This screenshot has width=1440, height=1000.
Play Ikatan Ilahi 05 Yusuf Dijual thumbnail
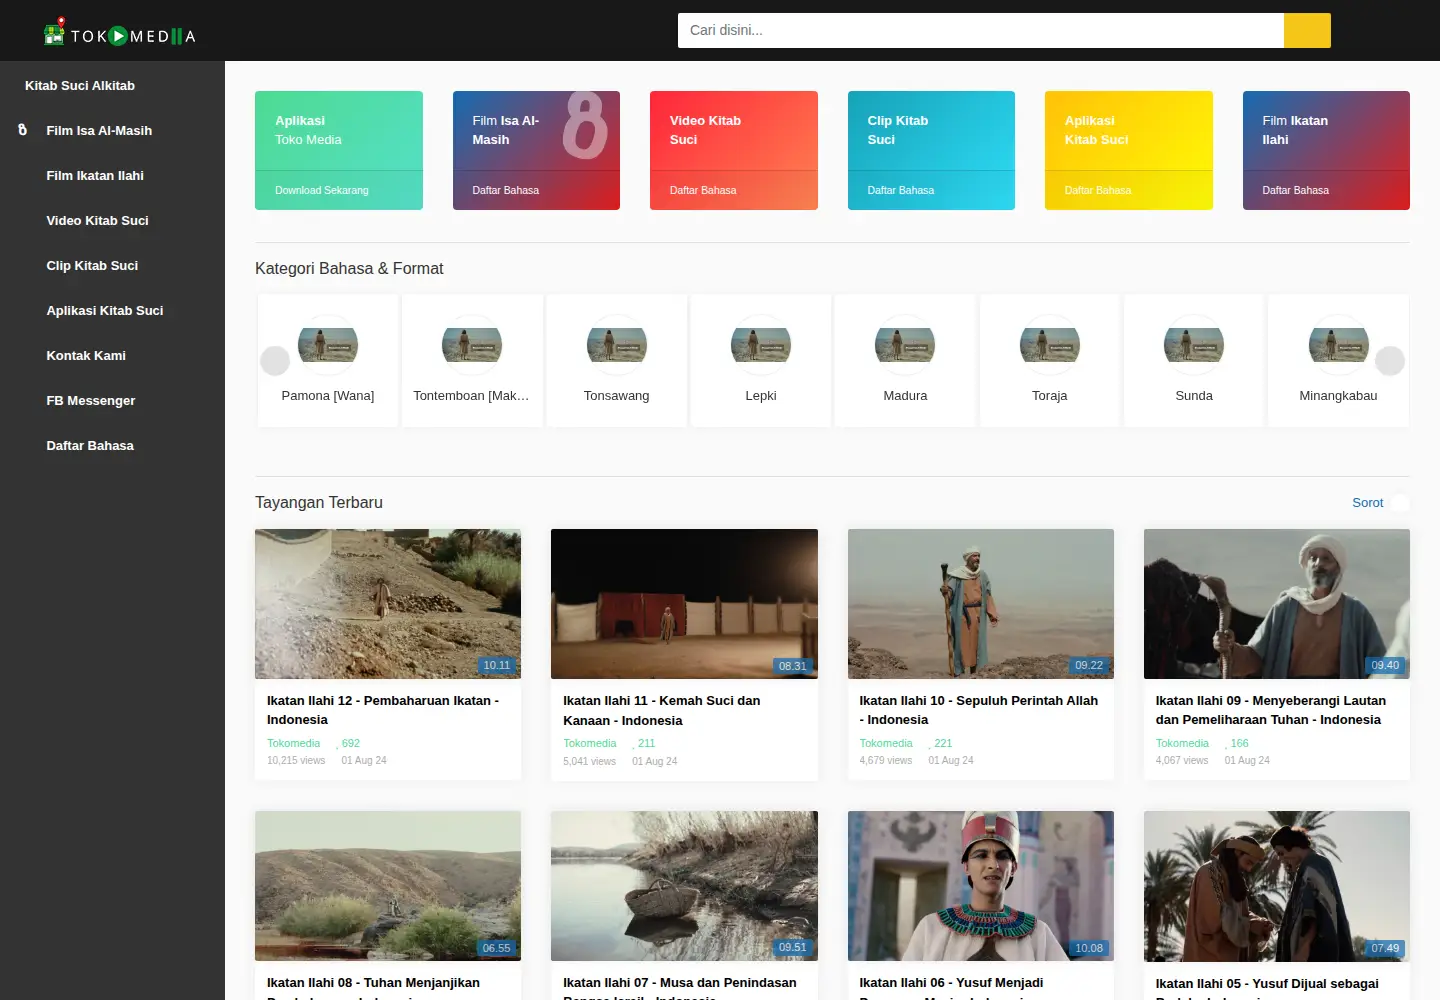[x=1277, y=886]
